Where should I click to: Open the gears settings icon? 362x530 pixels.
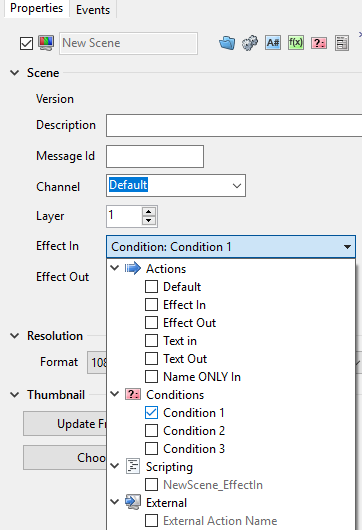[250, 43]
